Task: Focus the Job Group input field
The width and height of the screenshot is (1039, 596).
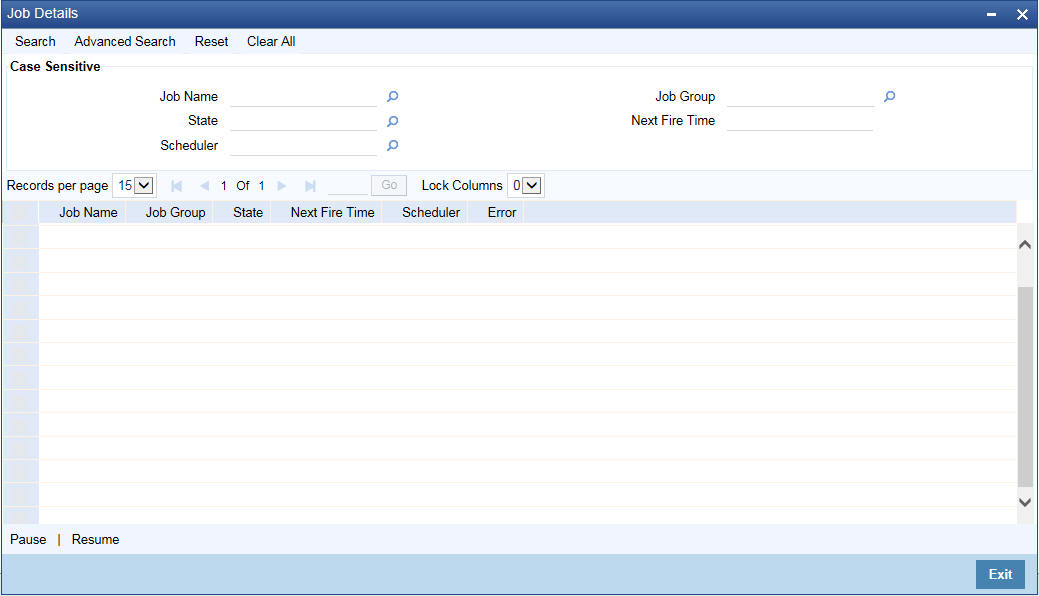Action: (x=800, y=97)
